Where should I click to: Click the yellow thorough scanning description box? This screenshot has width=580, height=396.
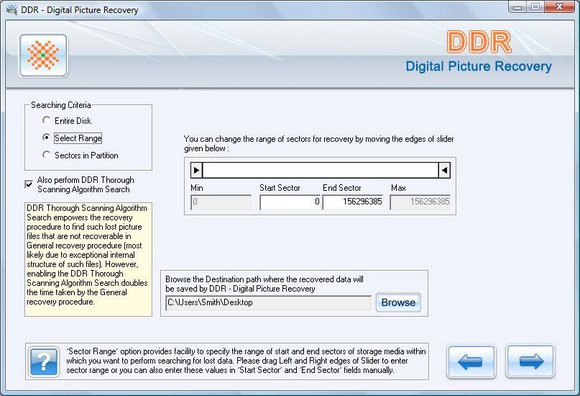[x=88, y=259]
